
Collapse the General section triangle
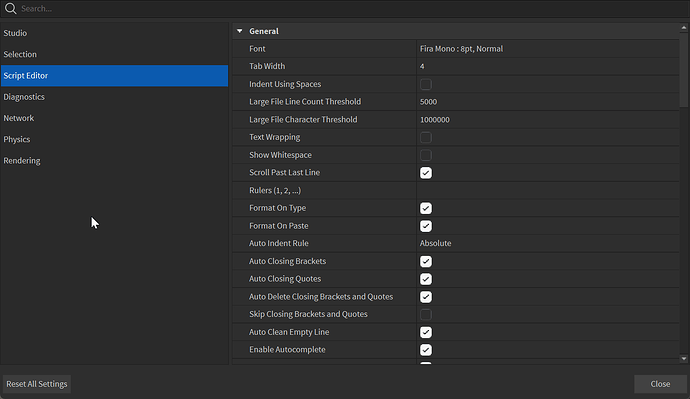click(240, 31)
